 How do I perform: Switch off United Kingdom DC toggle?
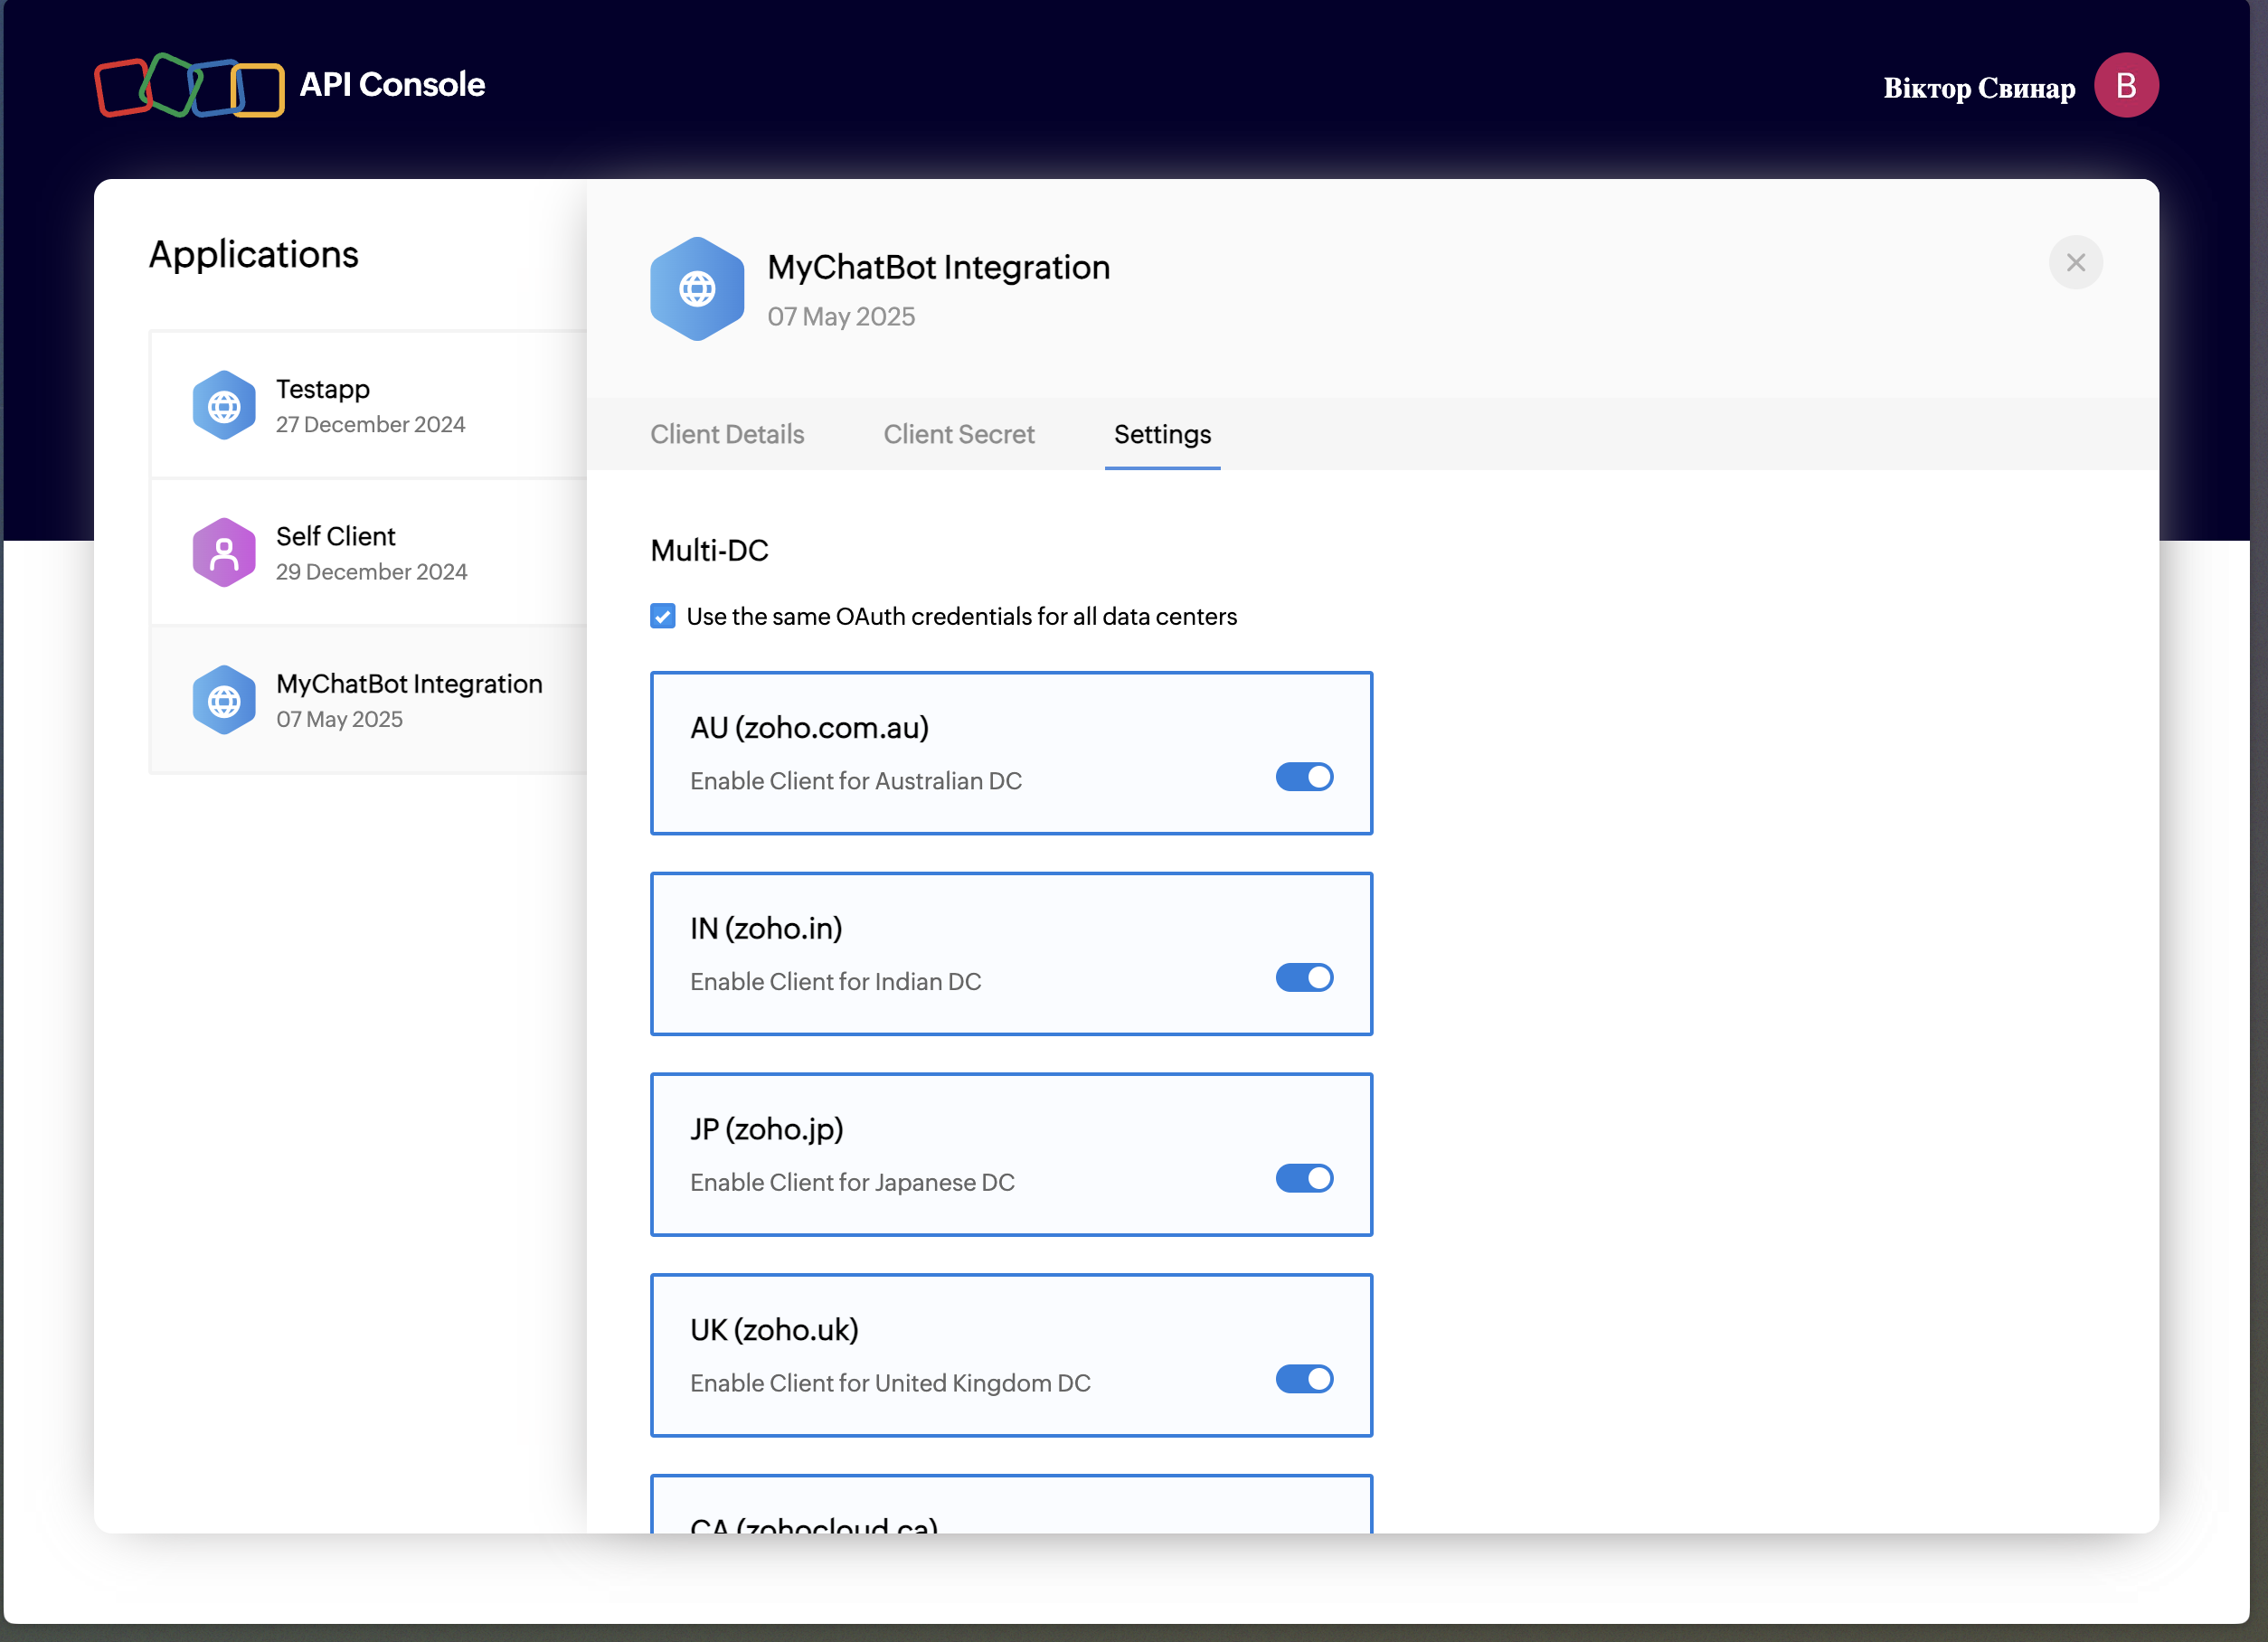click(1303, 1380)
